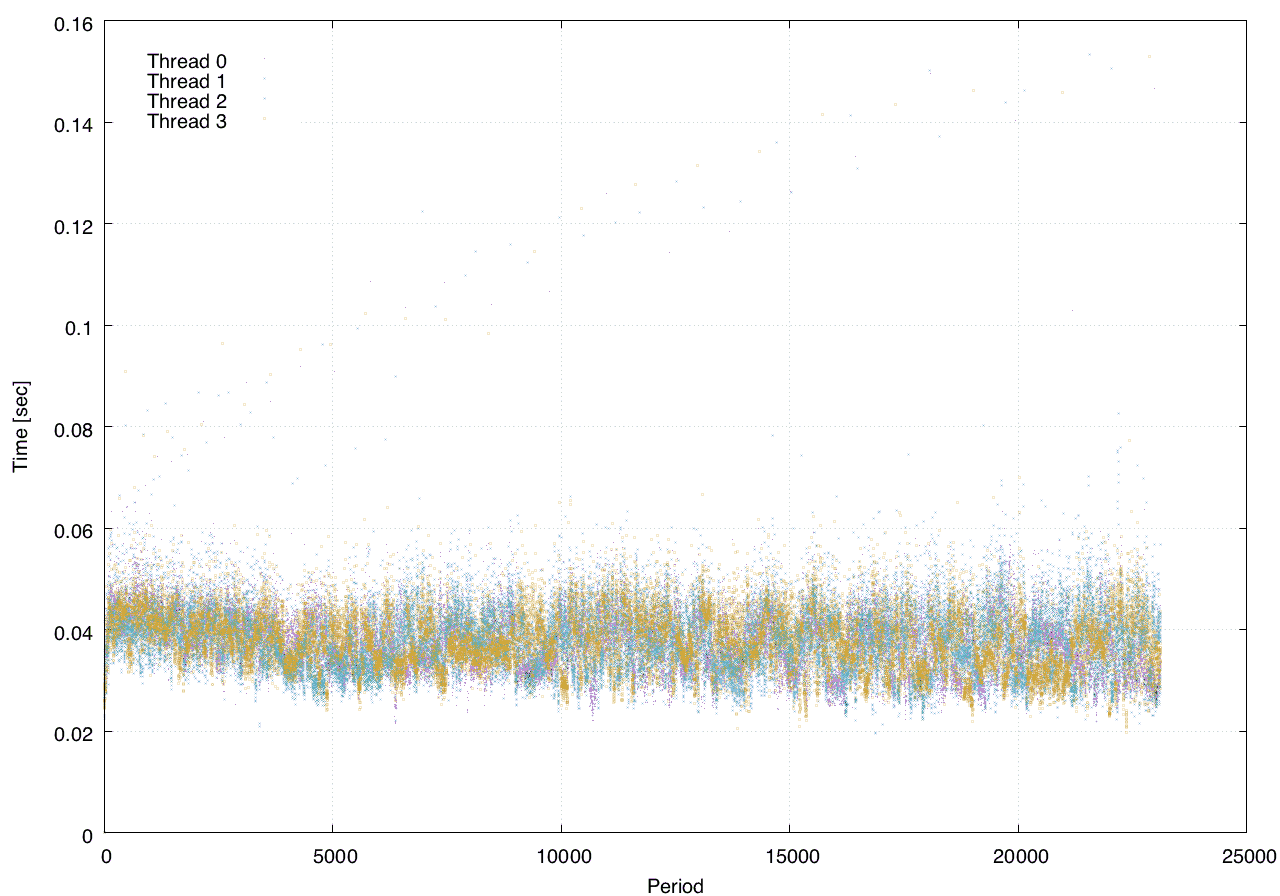
Task: Click the Thread 2 legend label
Action: pos(187,101)
